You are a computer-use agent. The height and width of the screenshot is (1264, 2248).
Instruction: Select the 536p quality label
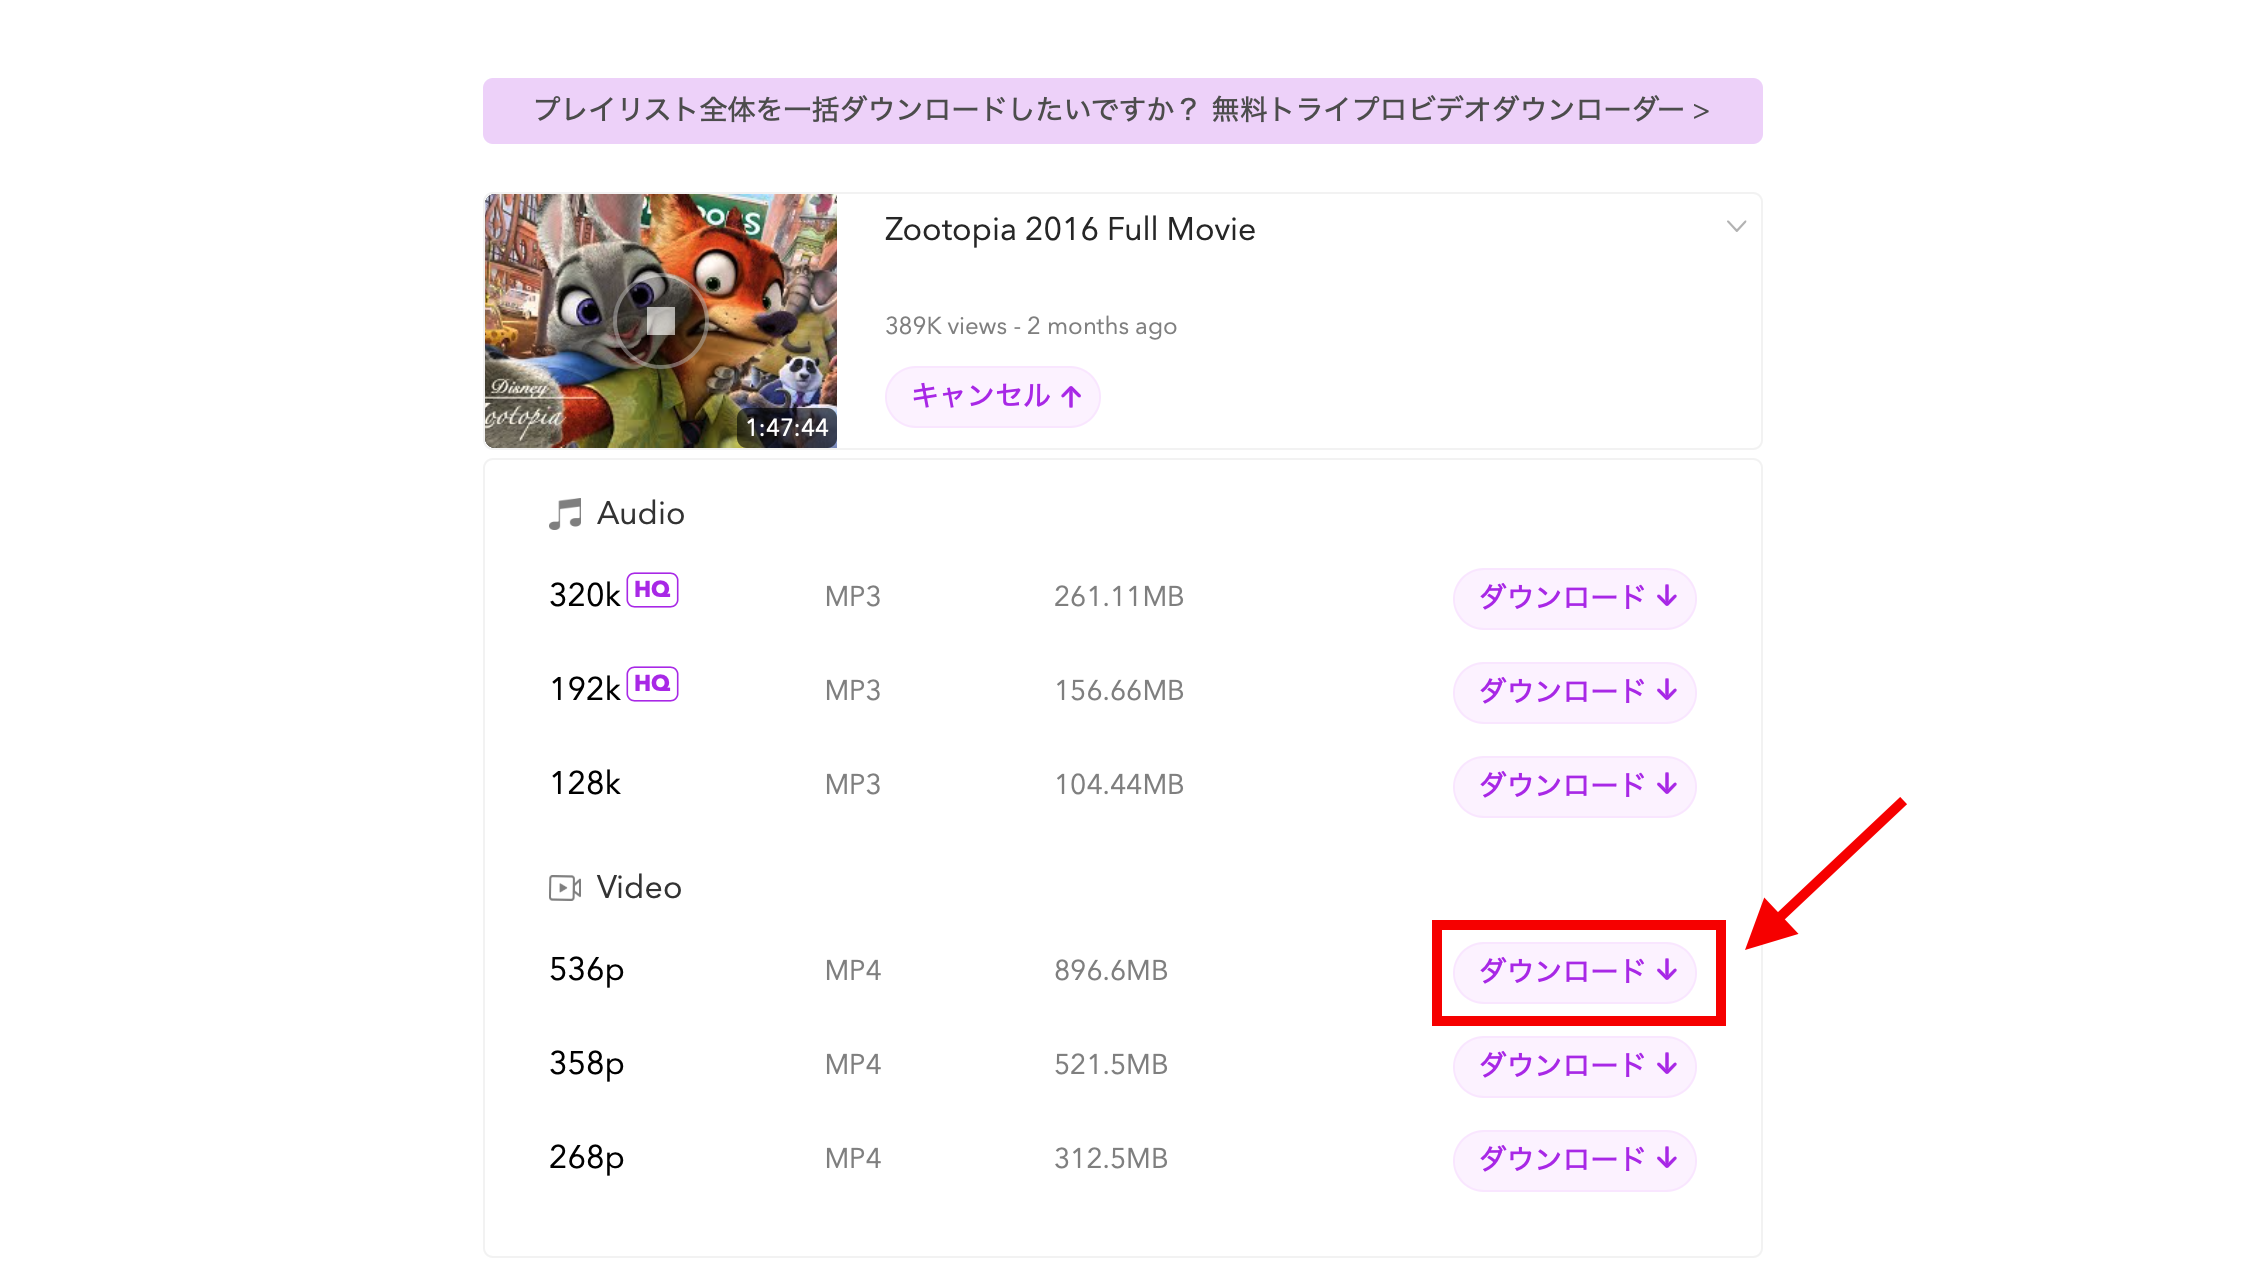tap(587, 970)
